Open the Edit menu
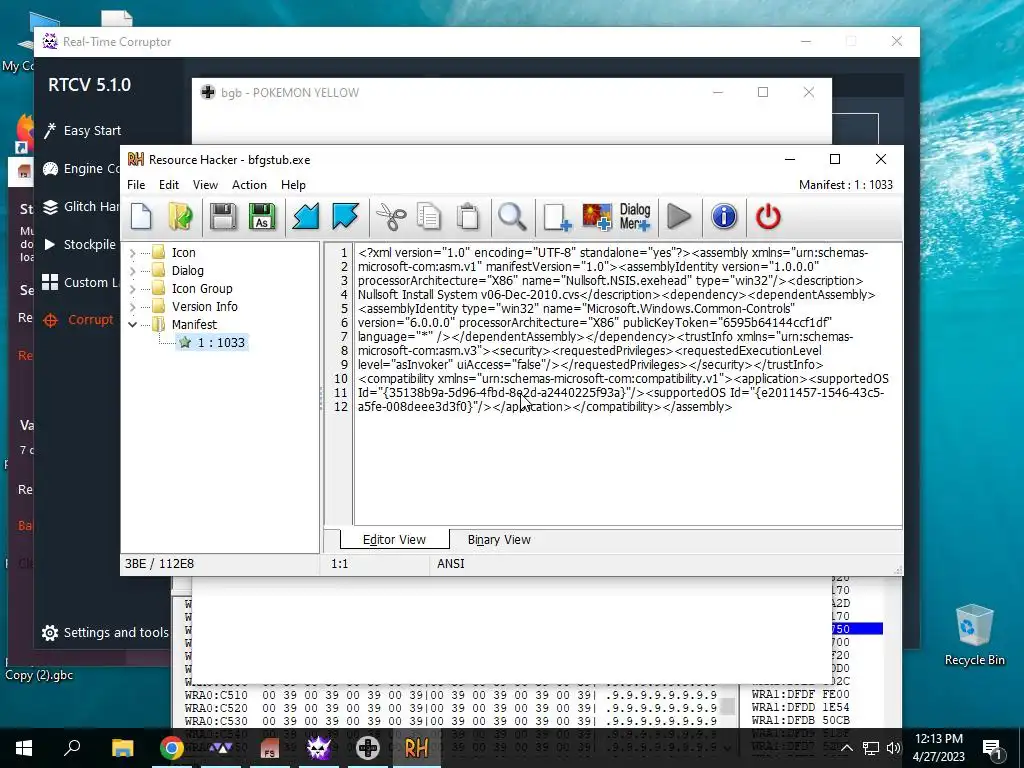This screenshot has width=1024, height=768. pyautogui.click(x=168, y=185)
